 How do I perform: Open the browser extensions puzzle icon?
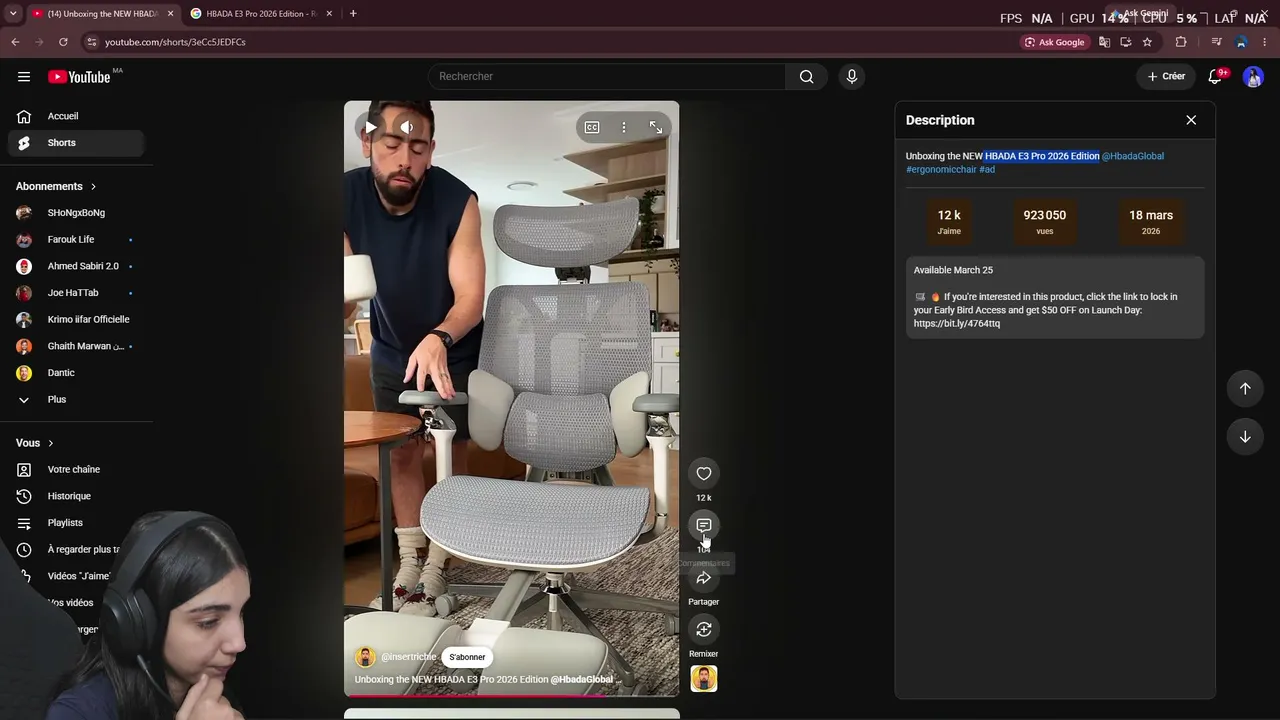coord(1181,42)
